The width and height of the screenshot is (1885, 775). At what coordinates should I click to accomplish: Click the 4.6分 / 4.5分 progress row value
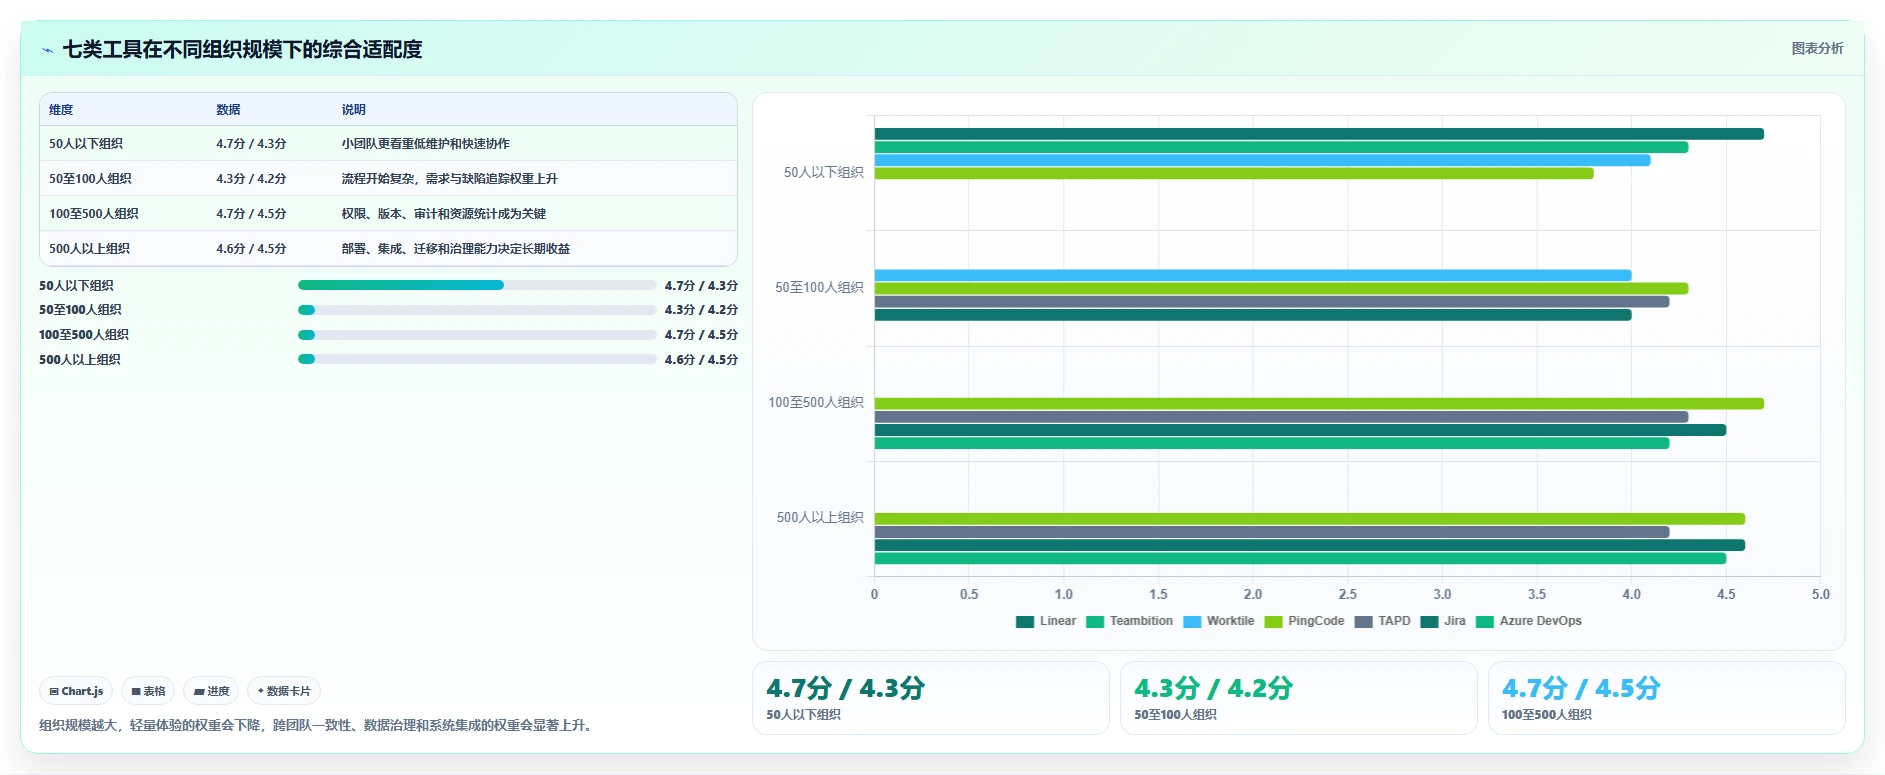[701, 359]
